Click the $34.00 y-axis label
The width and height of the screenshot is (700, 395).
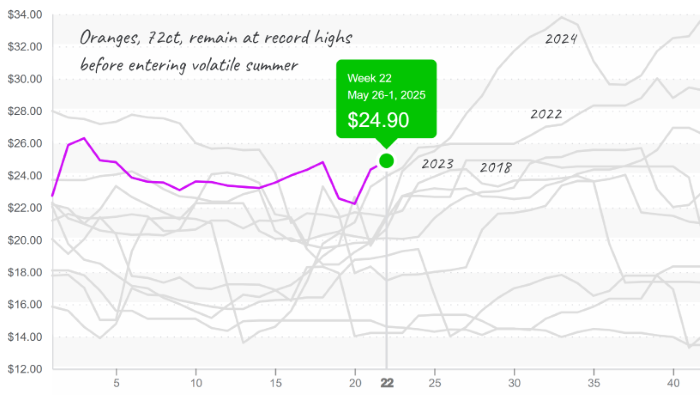click(25, 15)
